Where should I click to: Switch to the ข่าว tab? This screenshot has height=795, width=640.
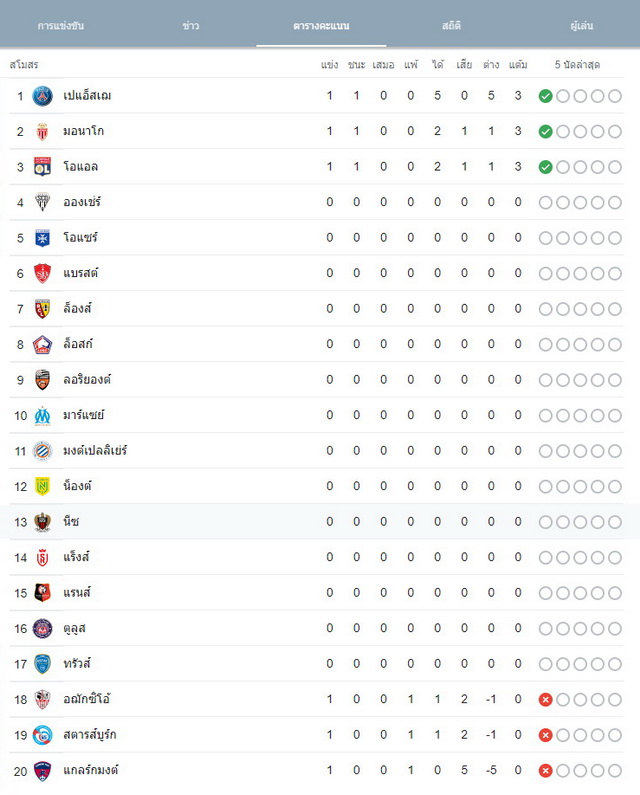point(191,25)
